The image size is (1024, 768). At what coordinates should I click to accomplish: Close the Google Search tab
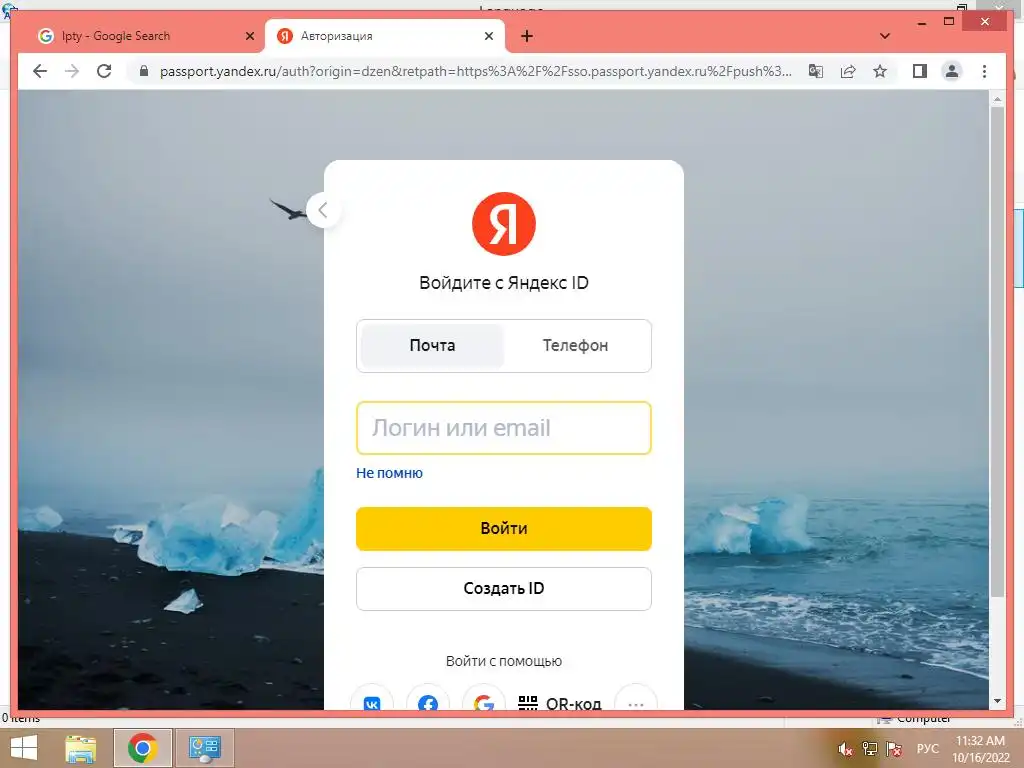point(249,37)
